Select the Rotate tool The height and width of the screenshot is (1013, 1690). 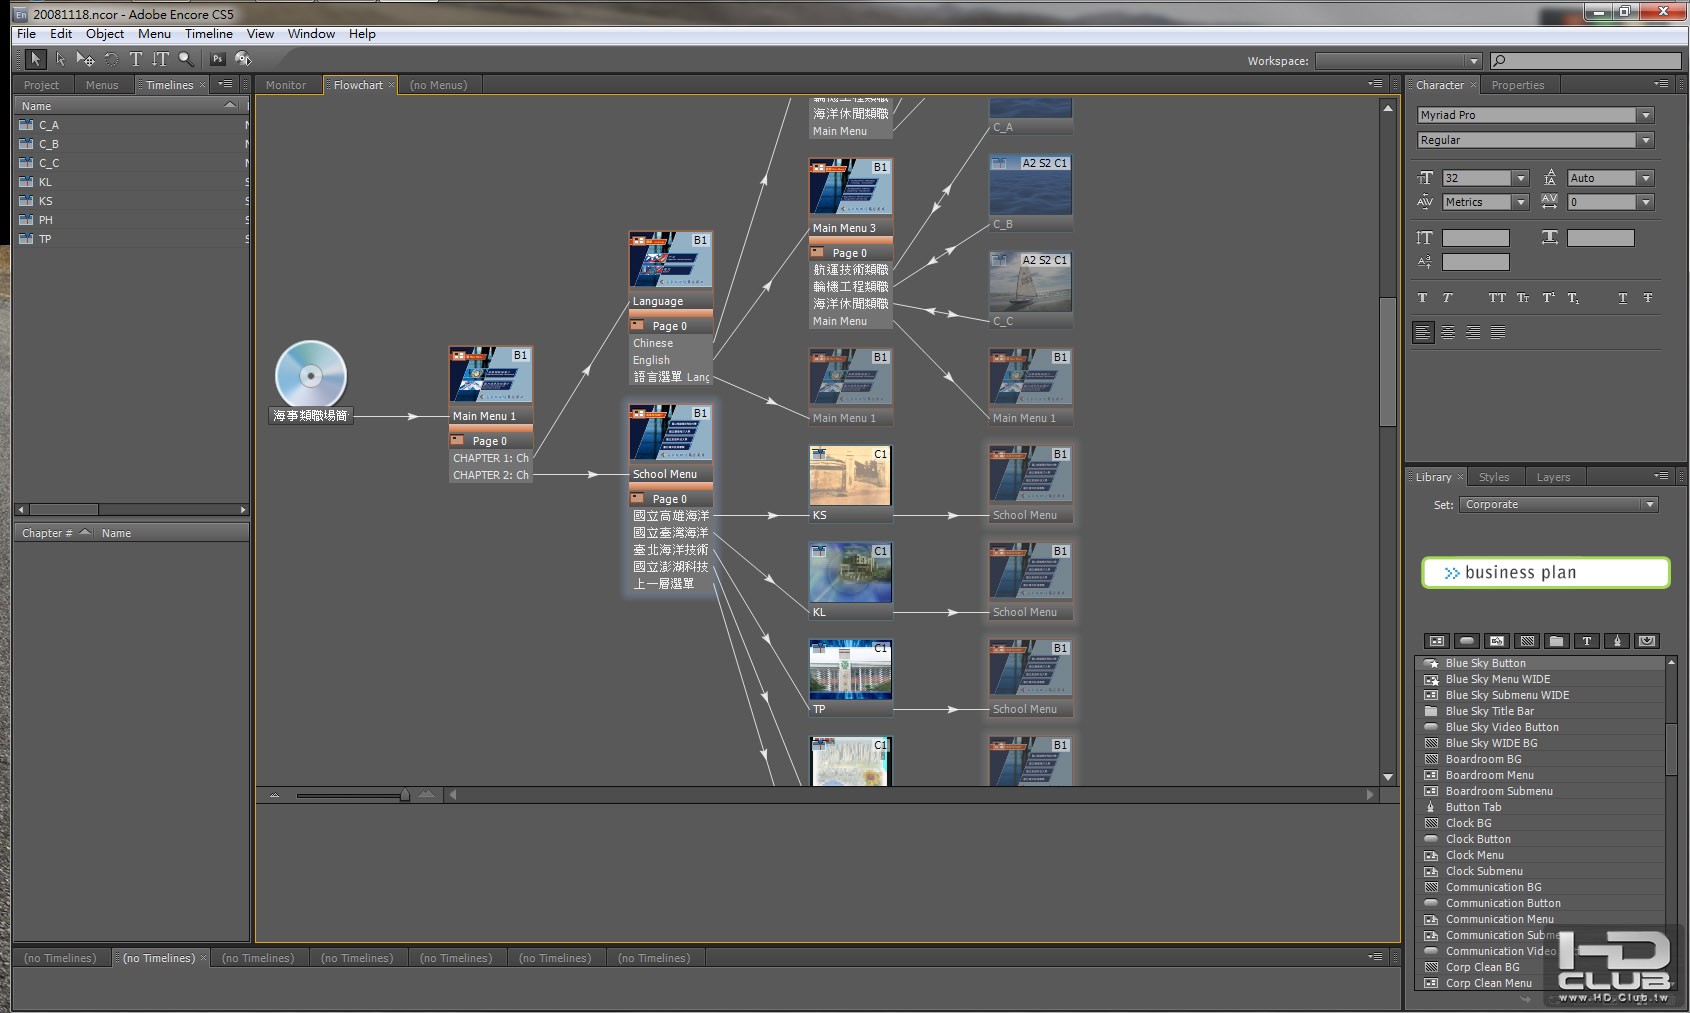(111, 59)
